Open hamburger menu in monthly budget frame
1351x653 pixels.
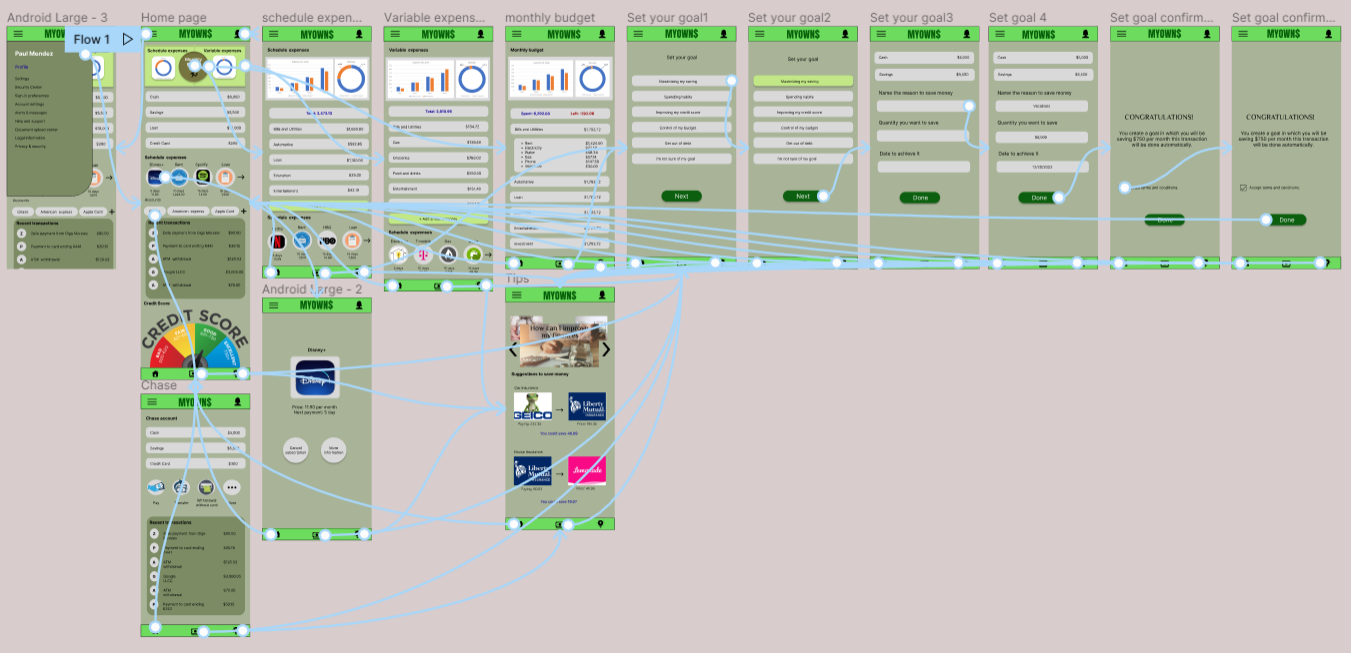point(515,34)
